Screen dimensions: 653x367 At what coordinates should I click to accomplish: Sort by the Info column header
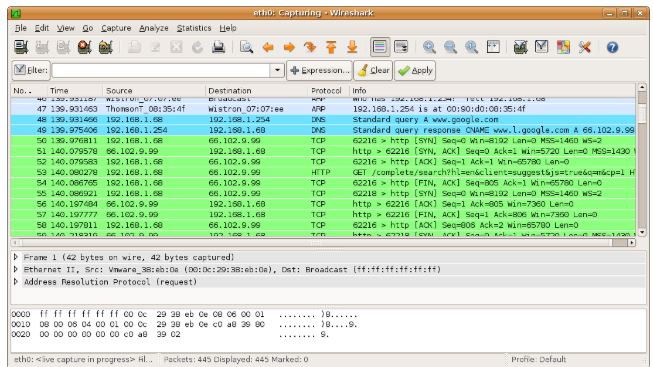(492, 90)
